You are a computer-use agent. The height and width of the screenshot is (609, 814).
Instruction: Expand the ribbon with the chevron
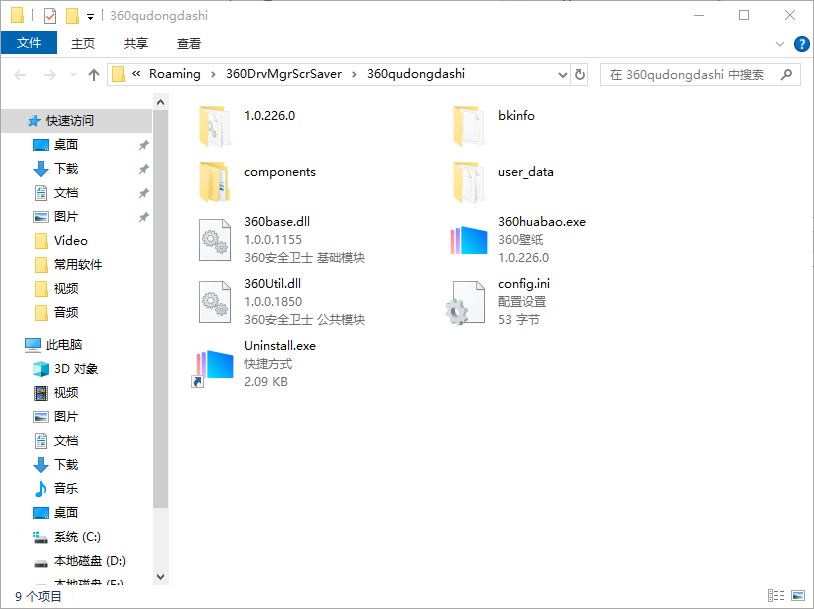coord(780,44)
